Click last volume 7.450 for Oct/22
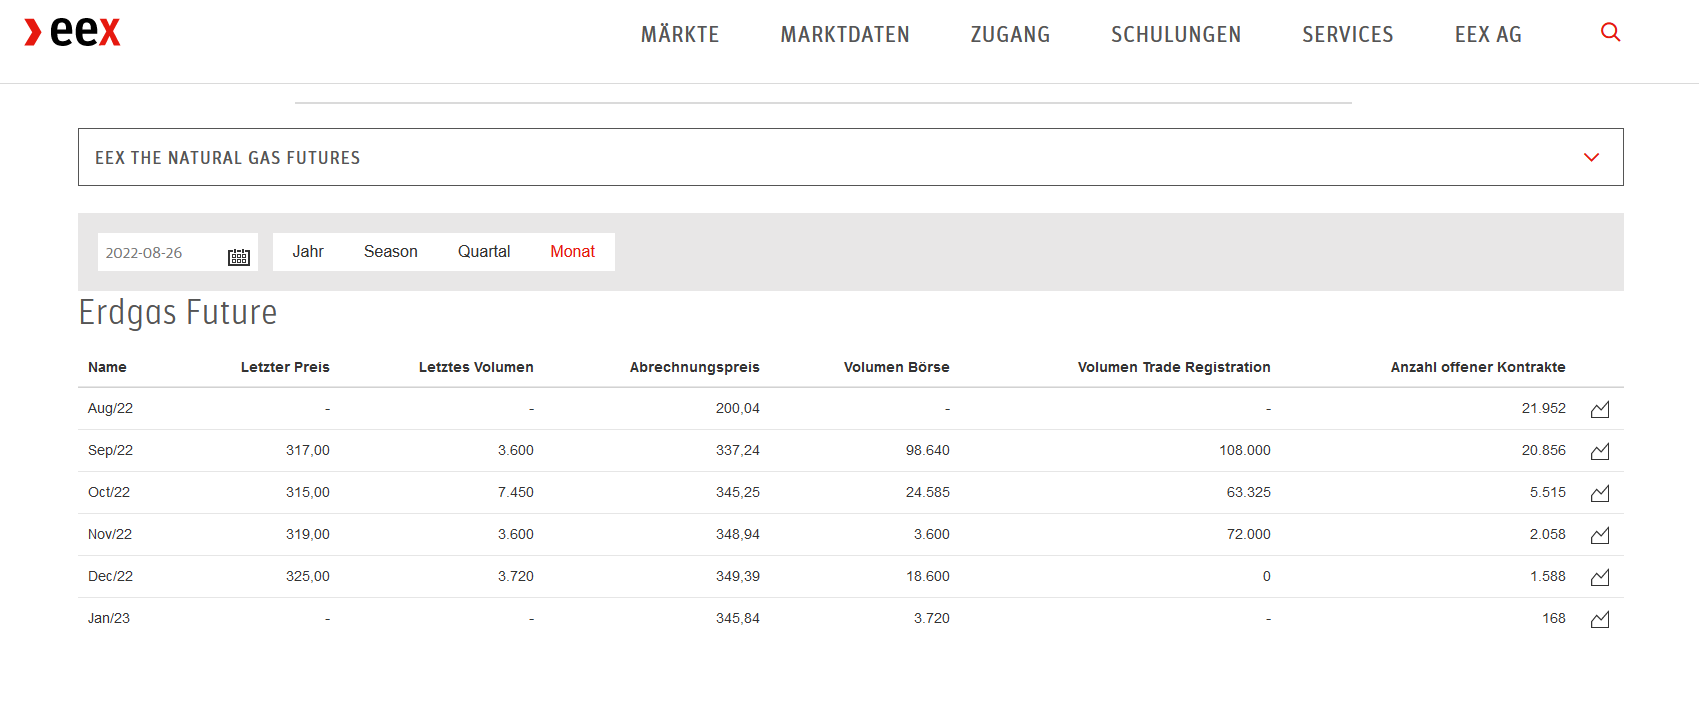1699x710 pixels. (516, 492)
